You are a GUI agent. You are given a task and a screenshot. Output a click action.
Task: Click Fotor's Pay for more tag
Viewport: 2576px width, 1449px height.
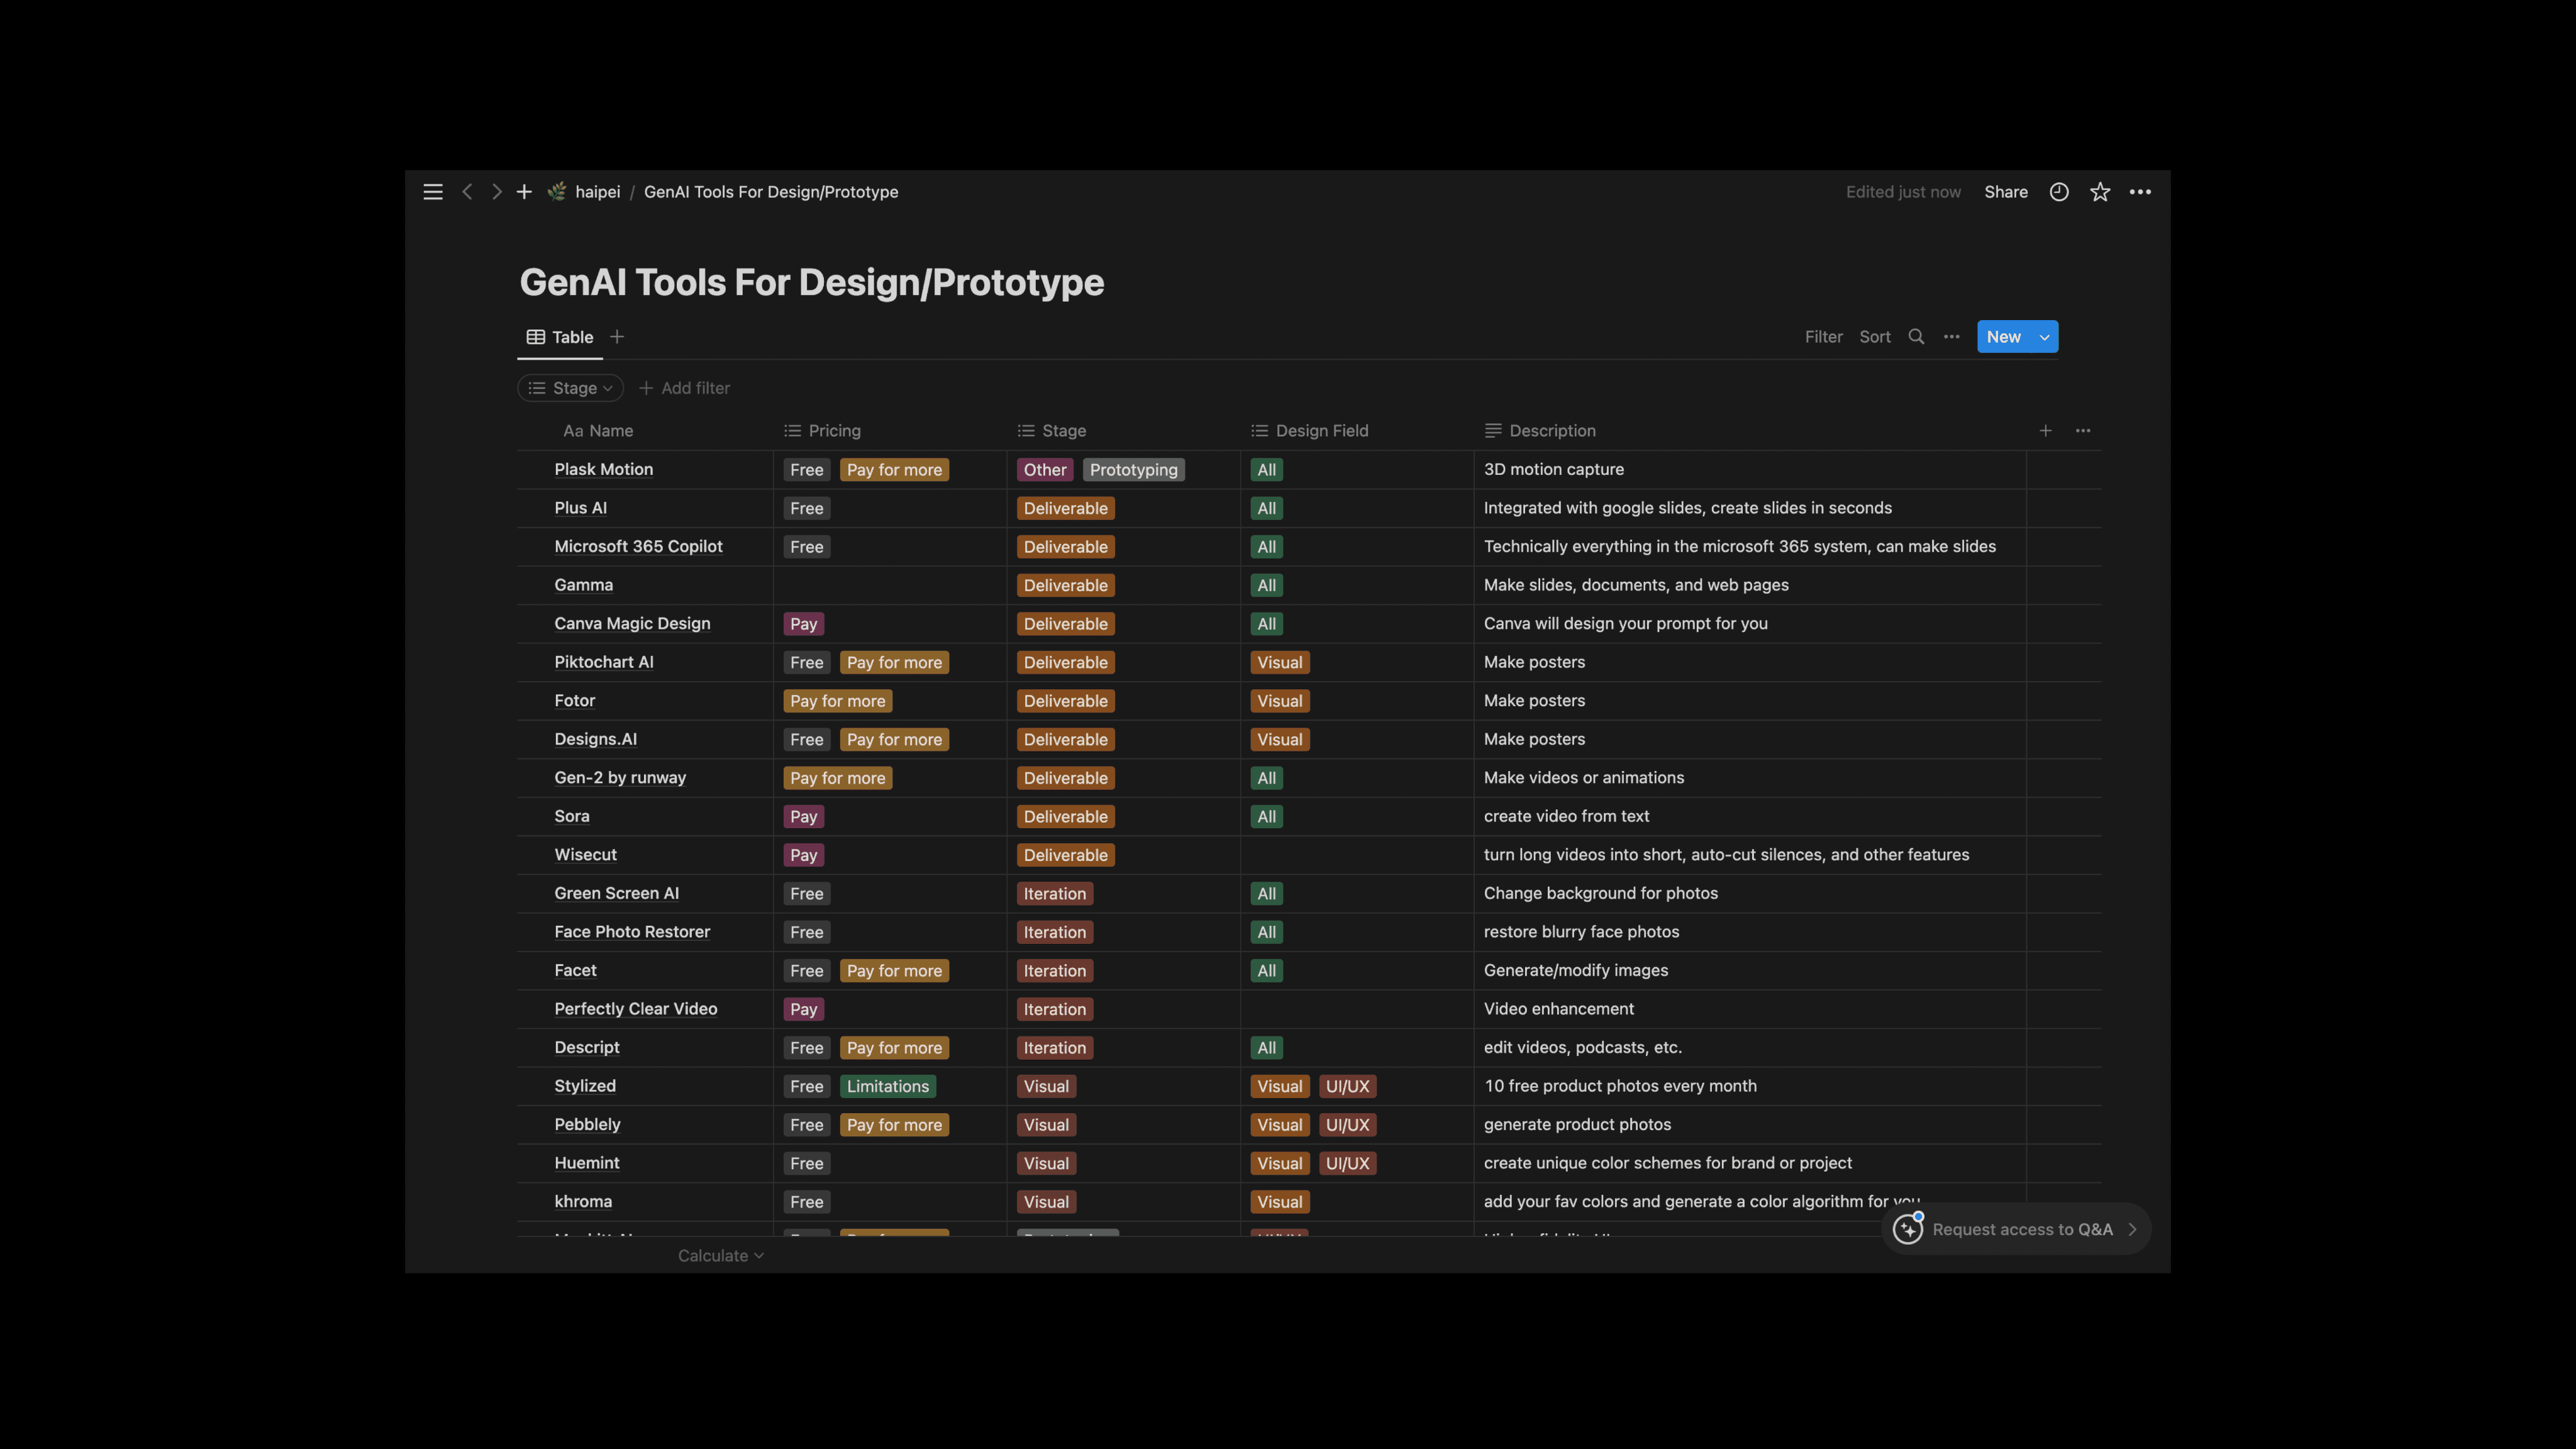(x=838, y=701)
